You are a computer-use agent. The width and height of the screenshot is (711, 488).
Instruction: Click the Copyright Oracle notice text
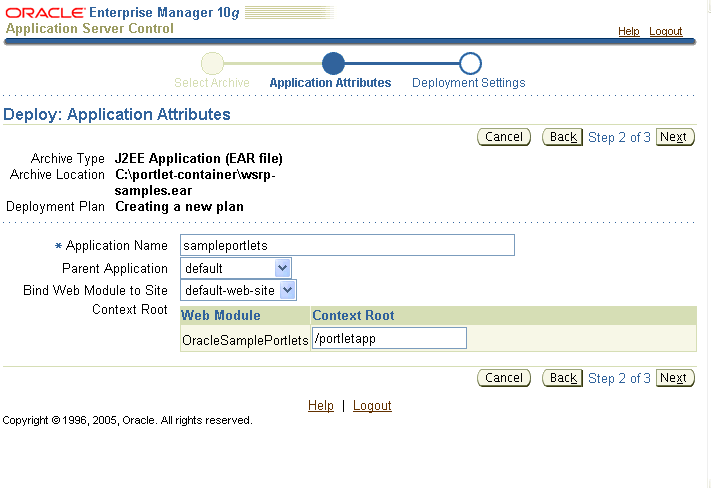tap(127, 420)
